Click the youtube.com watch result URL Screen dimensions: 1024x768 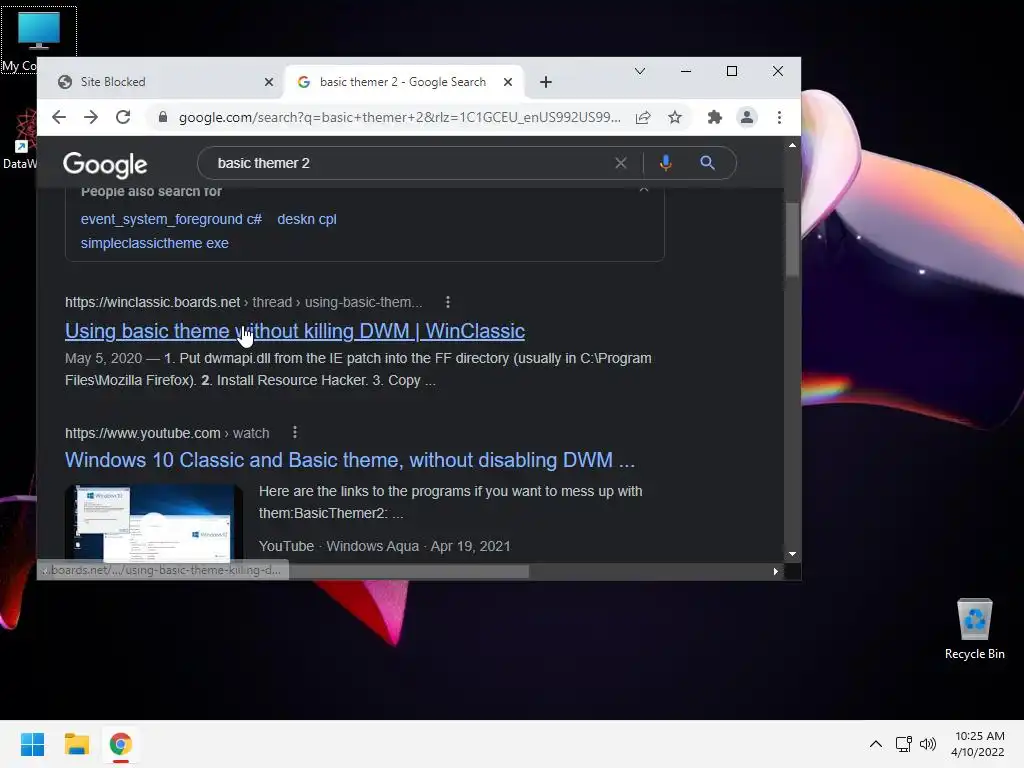(x=167, y=433)
